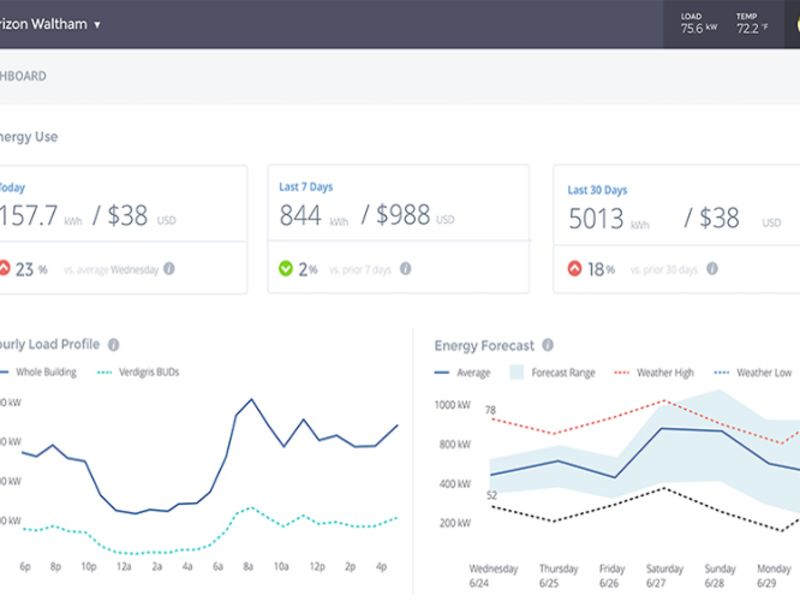The height and width of the screenshot is (600, 800).
Task: Select the Today card title
Action: 12,187
